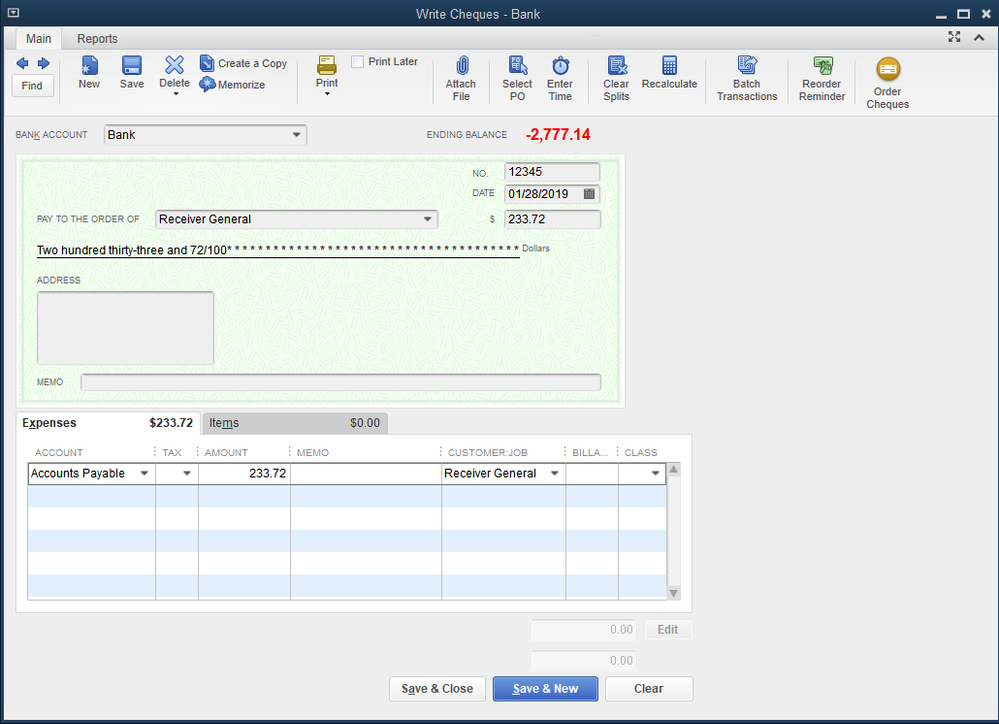This screenshot has height=724, width=999.
Task: Click Save & New
Action: [545, 688]
